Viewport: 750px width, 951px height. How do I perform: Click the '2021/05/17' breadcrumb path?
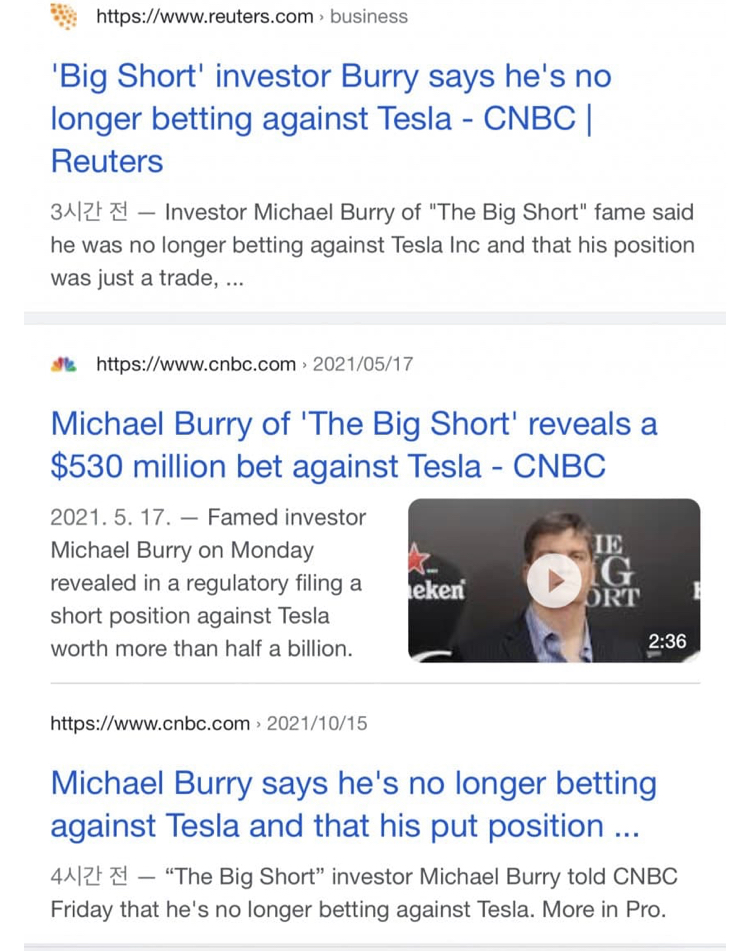pos(362,364)
